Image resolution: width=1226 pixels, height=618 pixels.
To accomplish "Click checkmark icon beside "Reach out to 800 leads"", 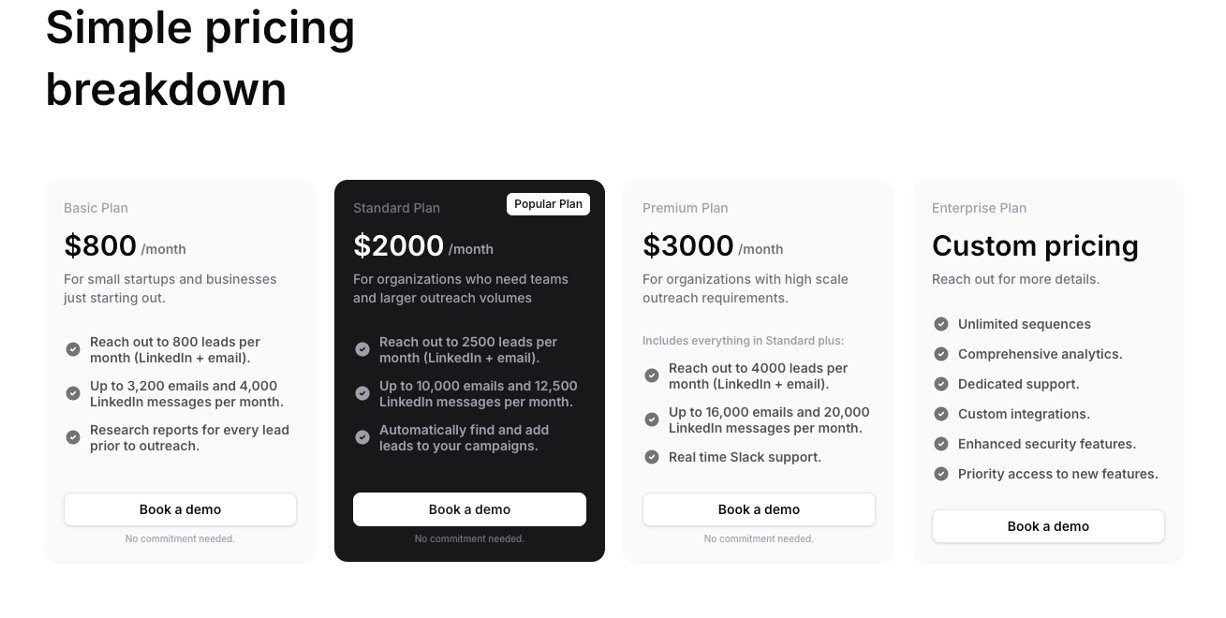I will point(73,349).
